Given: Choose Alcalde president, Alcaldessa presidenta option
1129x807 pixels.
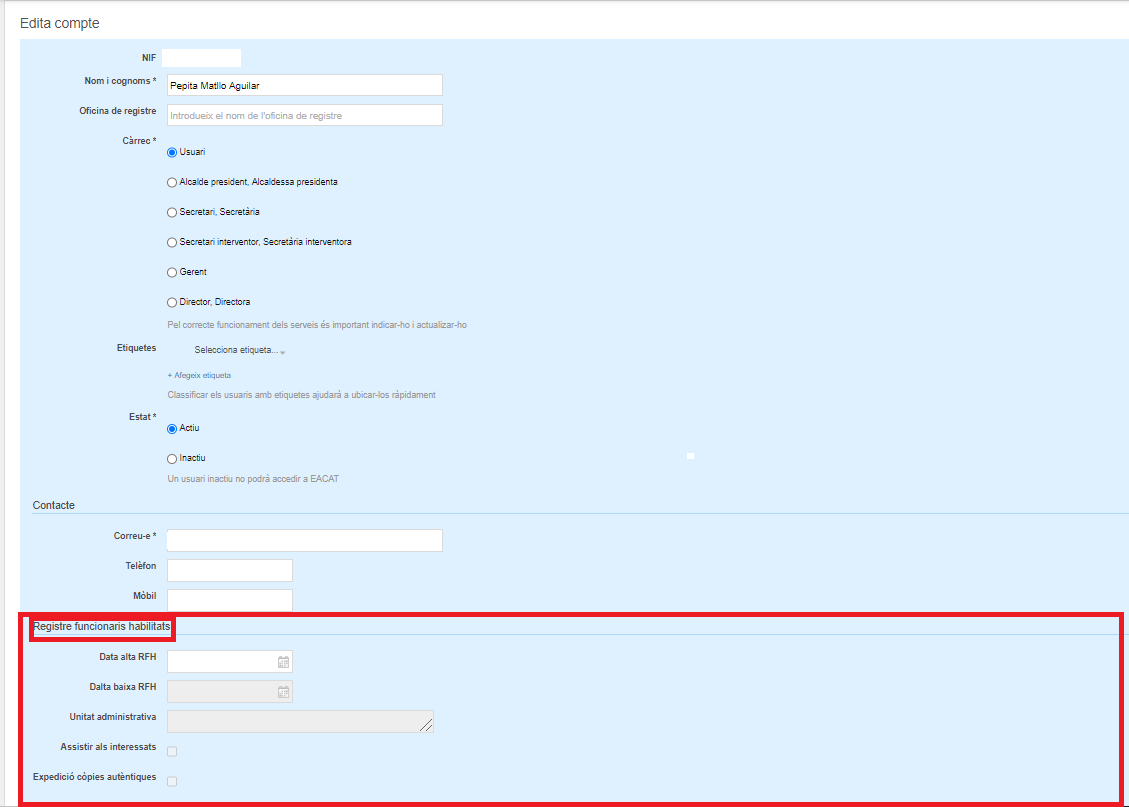Looking at the screenshot, I should click(172, 182).
